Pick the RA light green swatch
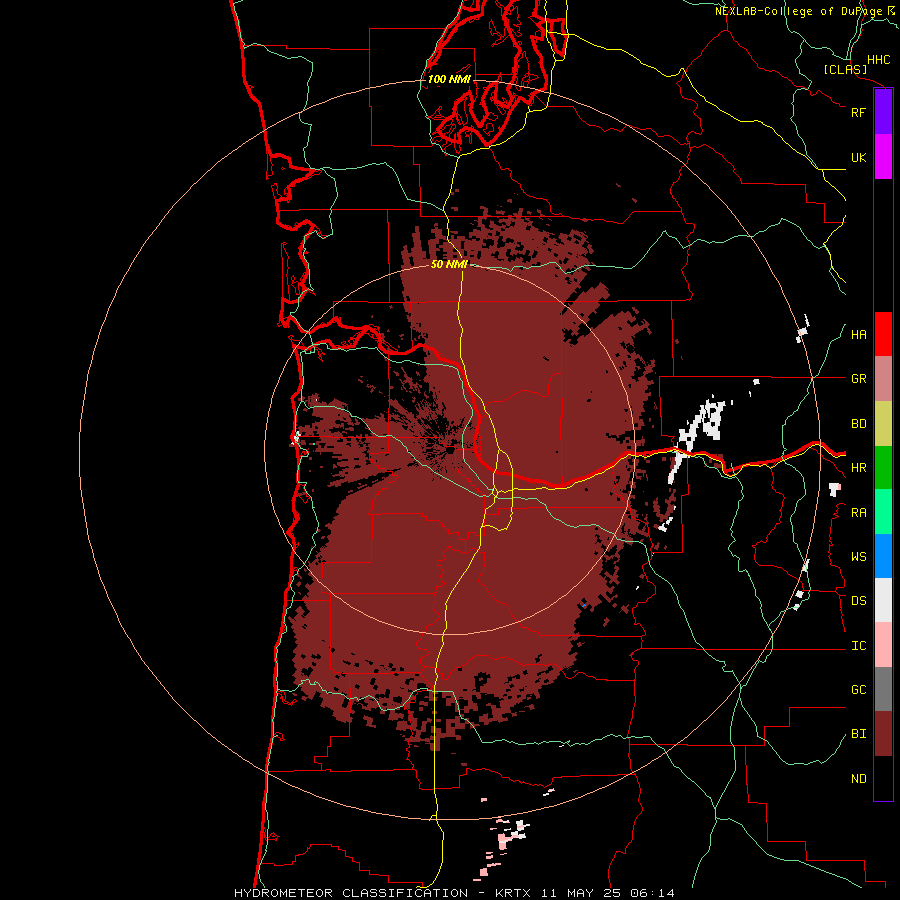 point(883,512)
